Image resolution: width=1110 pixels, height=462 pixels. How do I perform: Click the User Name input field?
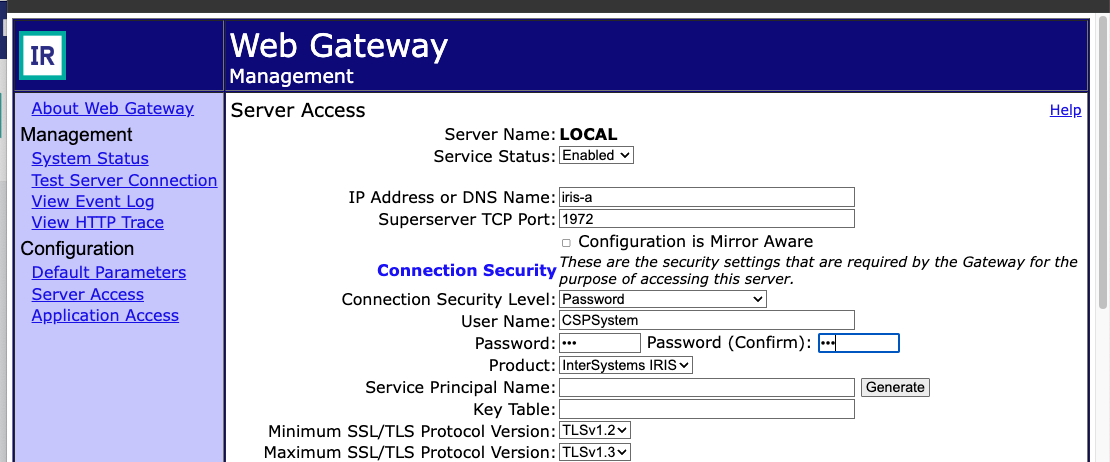706,321
